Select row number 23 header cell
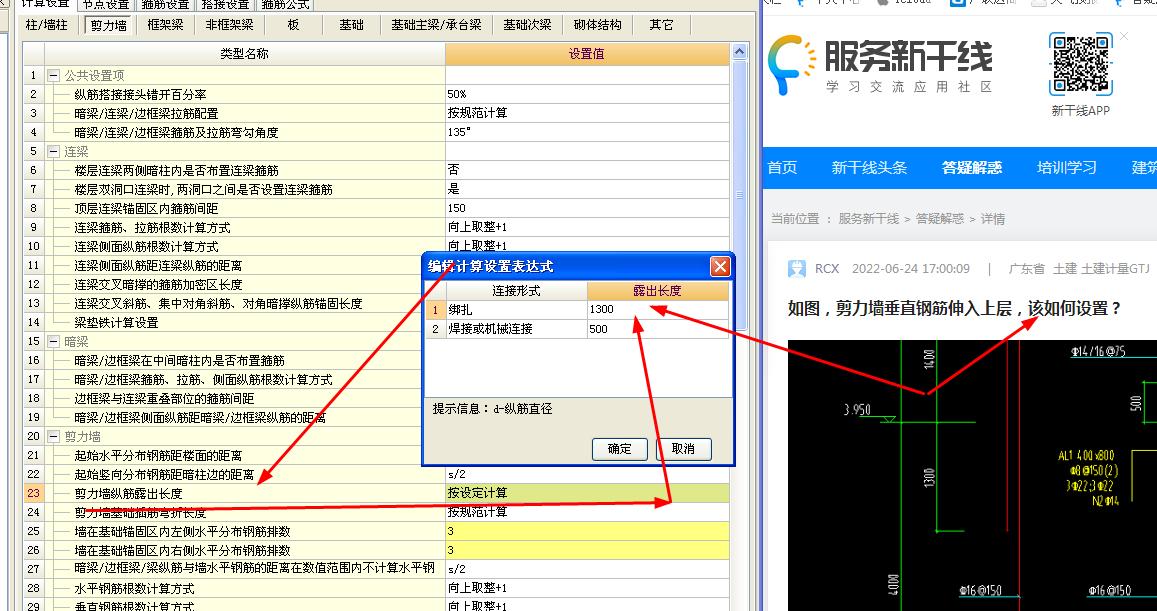The image size is (1157, 611). point(33,493)
